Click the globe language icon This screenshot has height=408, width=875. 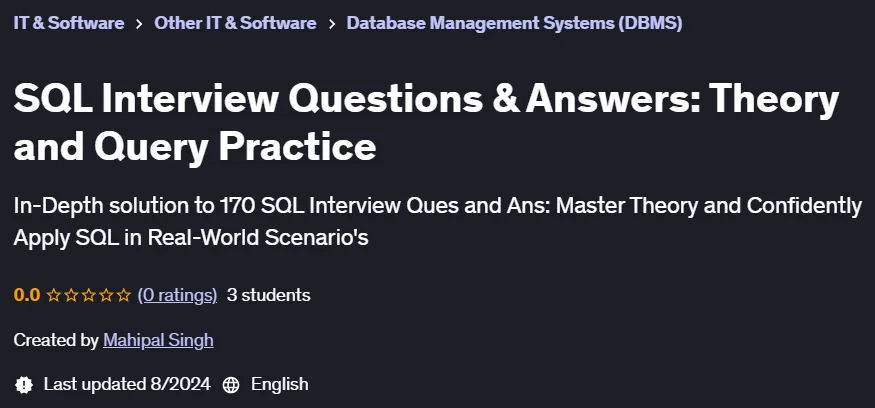pos(231,385)
